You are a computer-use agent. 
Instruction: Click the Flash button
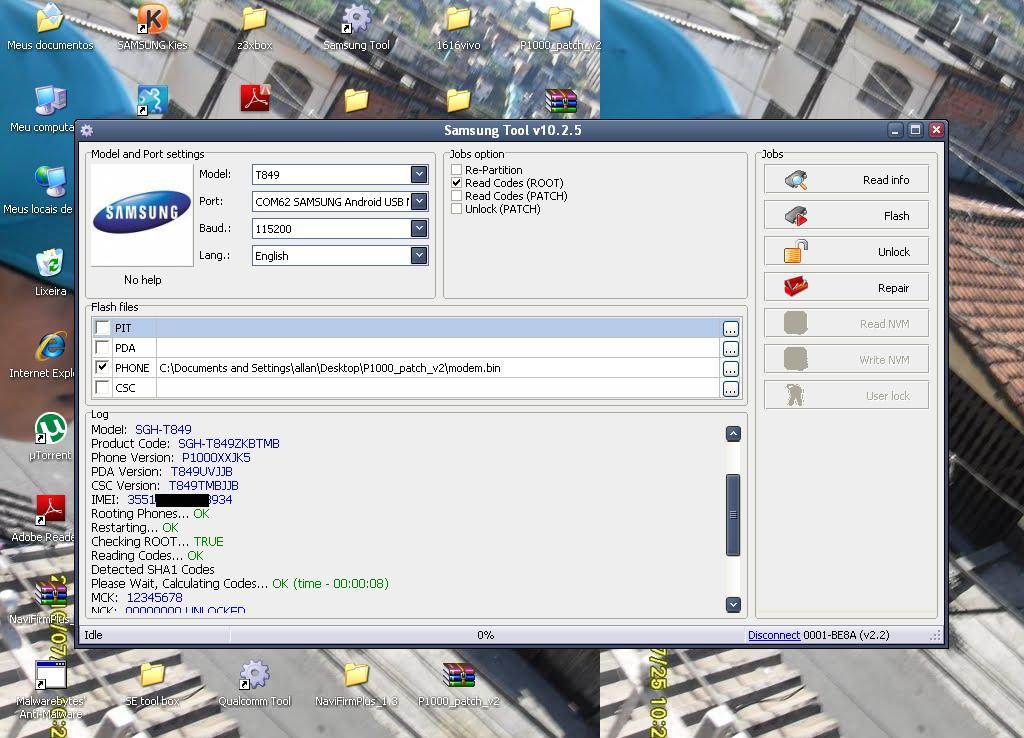[846, 216]
